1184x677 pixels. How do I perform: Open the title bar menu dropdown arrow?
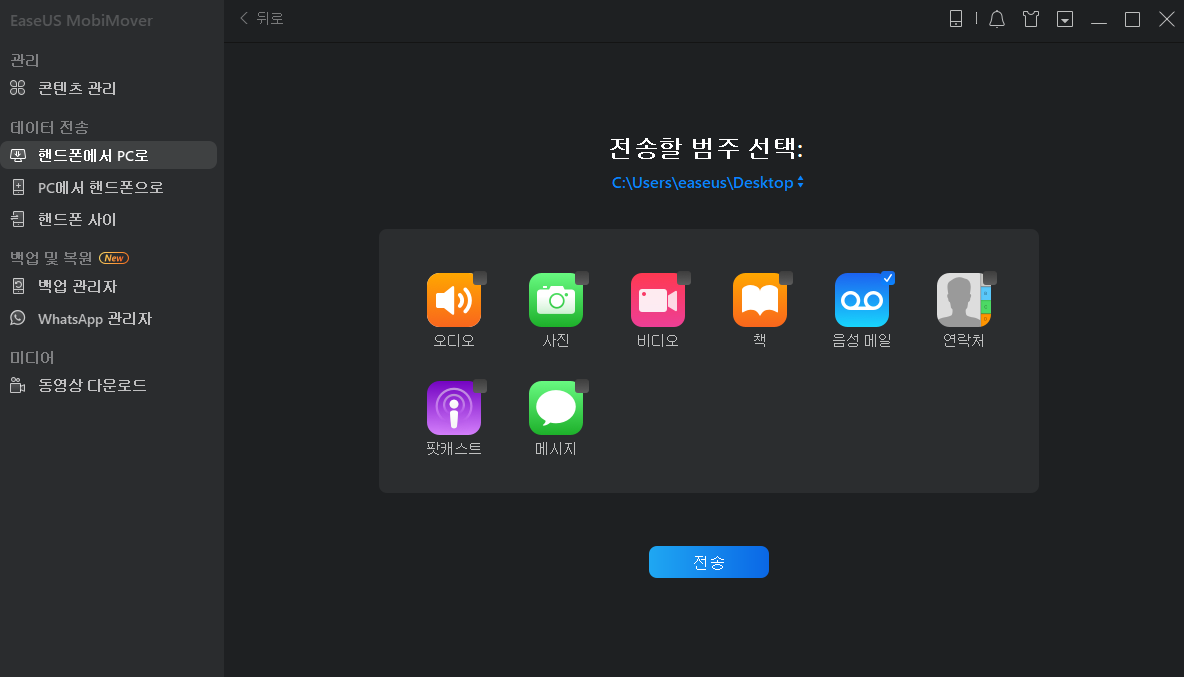click(x=1065, y=19)
